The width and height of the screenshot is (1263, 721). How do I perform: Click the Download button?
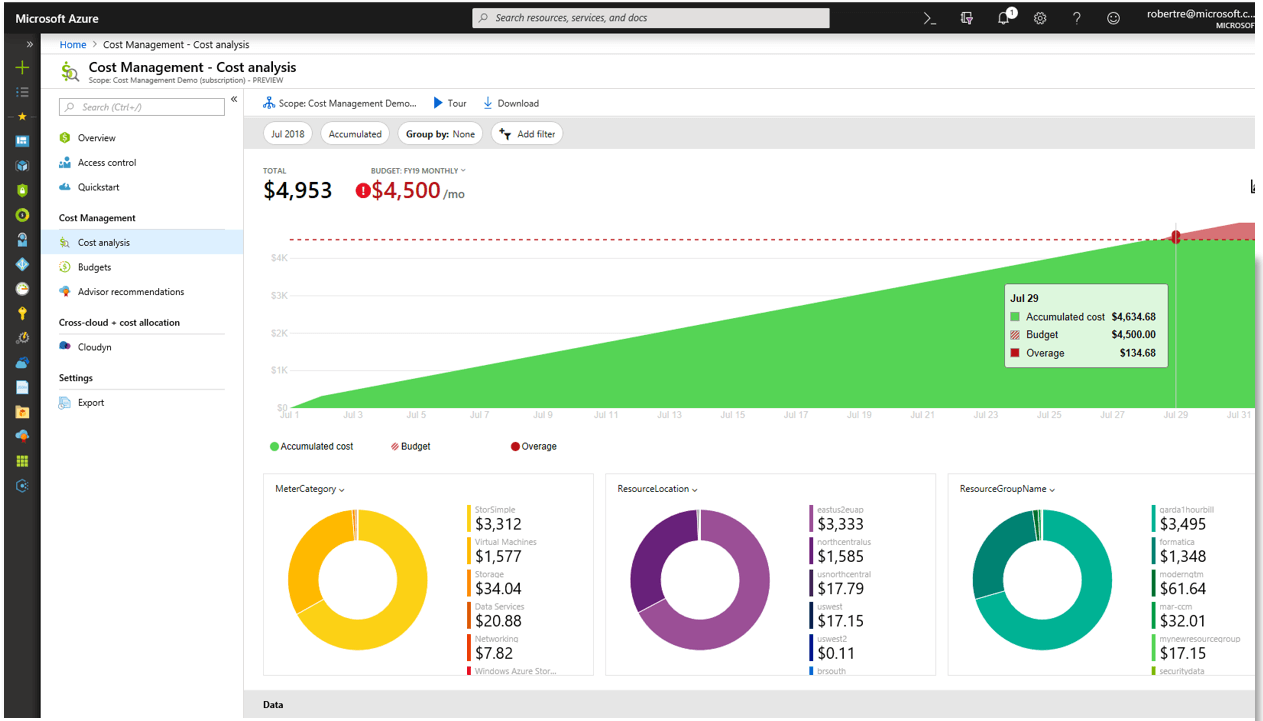coord(511,103)
